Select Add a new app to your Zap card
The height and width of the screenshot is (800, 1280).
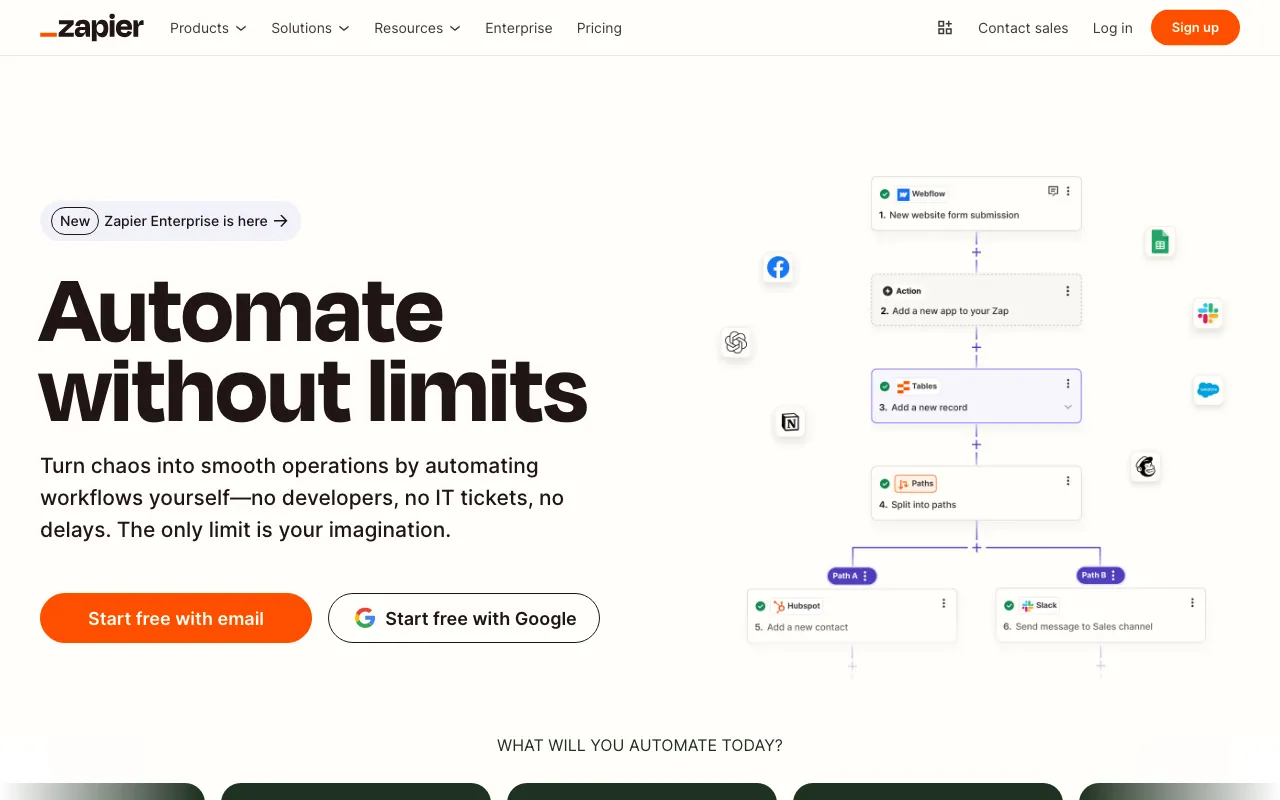coord(976,300)
